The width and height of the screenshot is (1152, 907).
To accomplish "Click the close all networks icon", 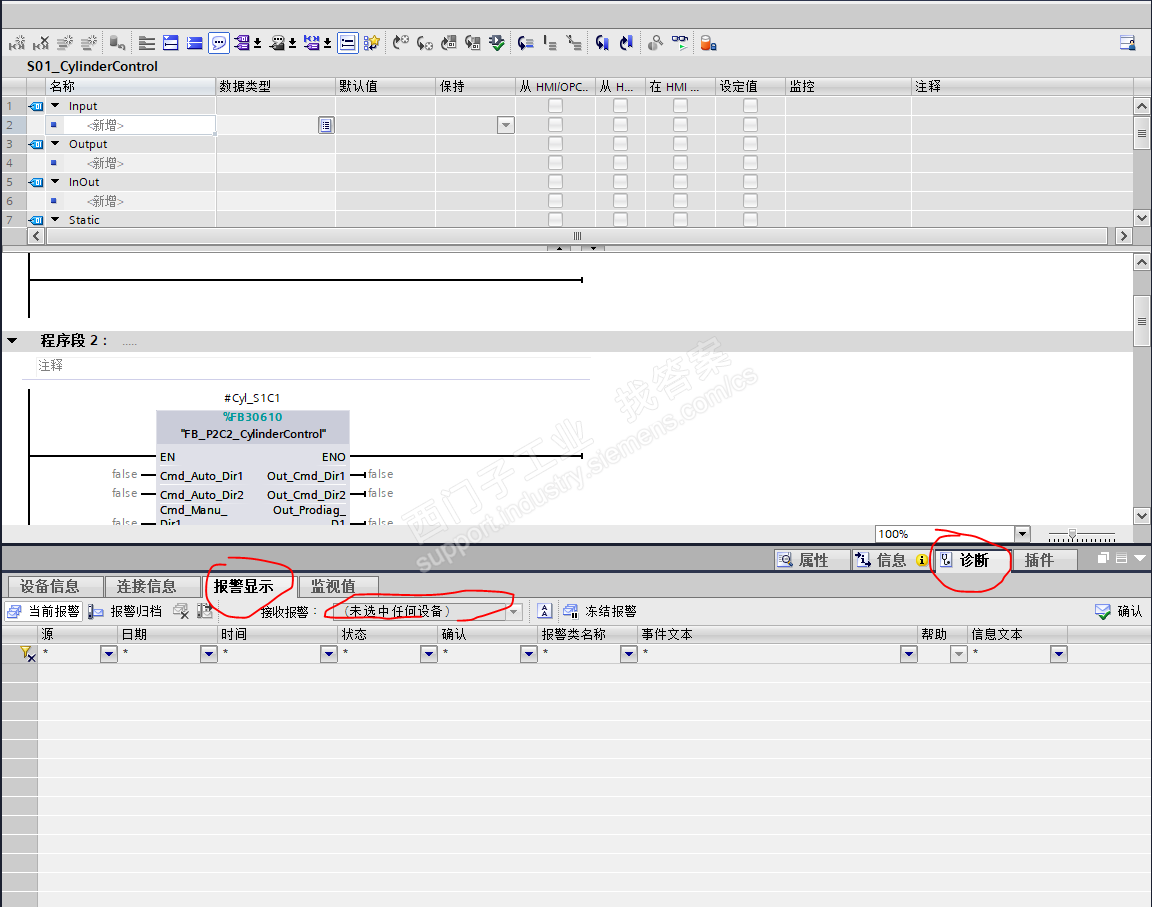I will pyautogui.click(x=195, y=43).
